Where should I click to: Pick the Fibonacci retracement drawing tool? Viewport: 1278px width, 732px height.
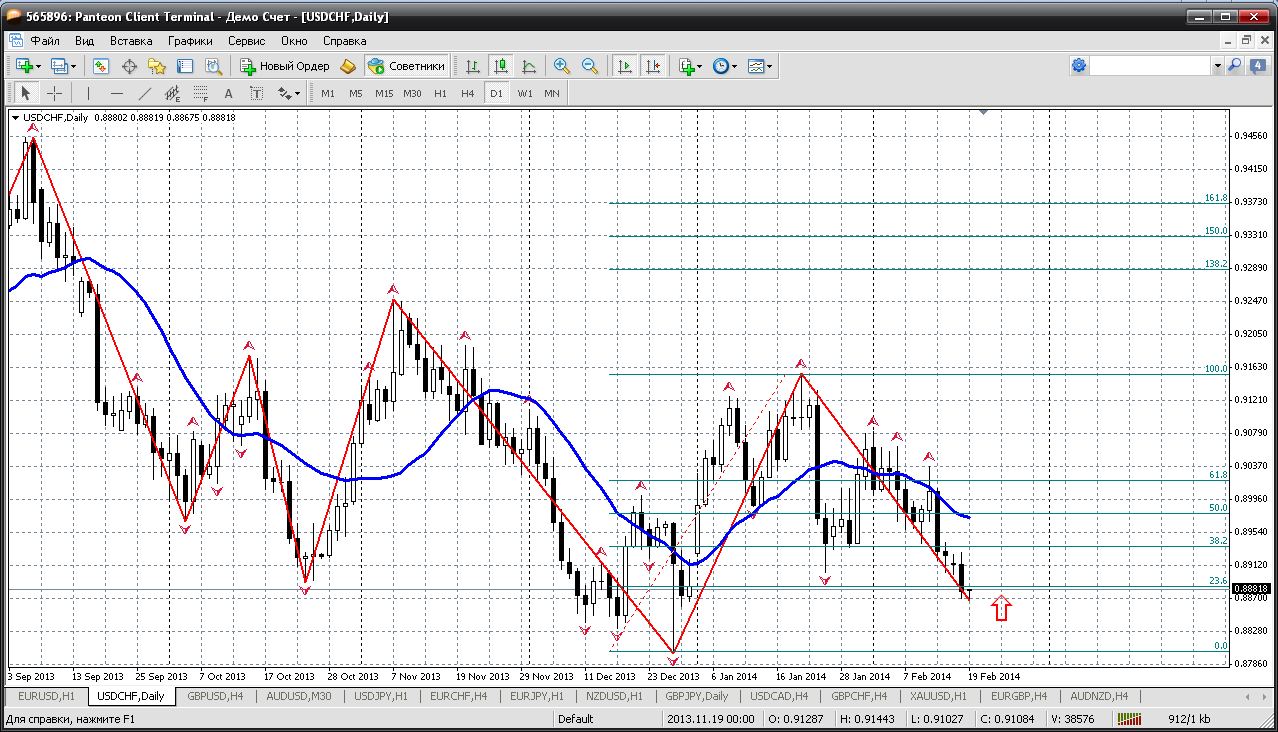click(200, 93)
